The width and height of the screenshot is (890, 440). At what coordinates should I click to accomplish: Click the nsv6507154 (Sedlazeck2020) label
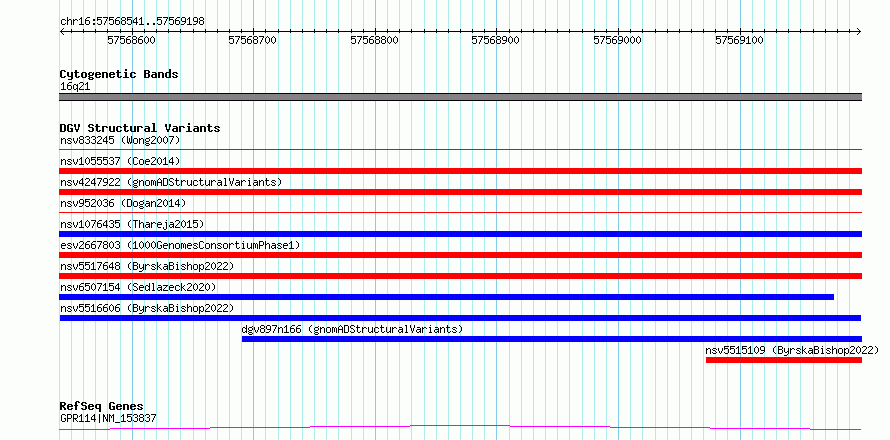tap(138, 287)
